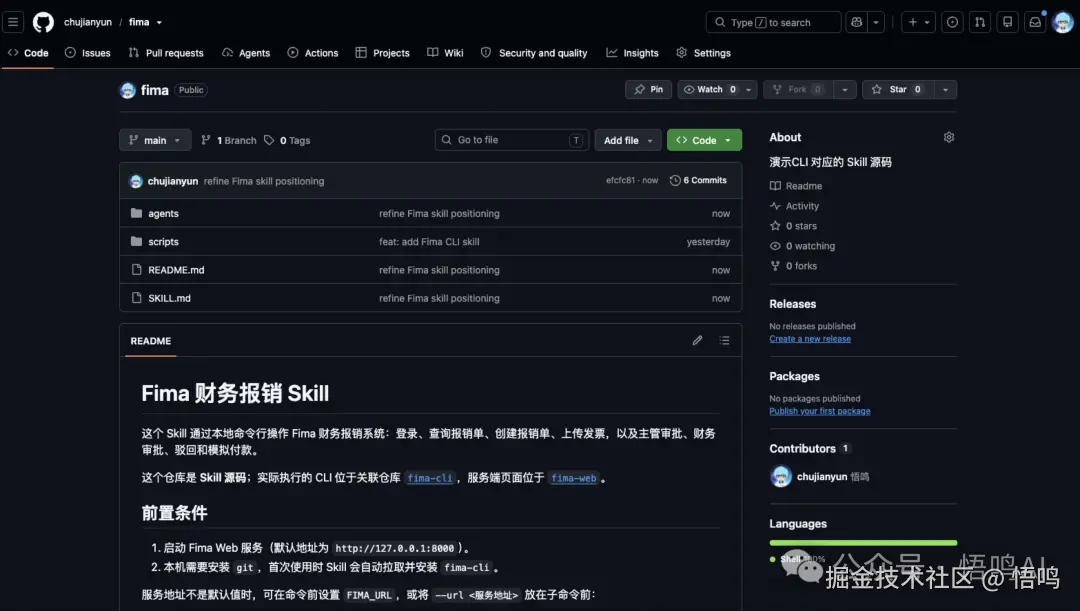Pin the fima repository
The width and height of the screenshot is (1080, 611).
pyautogui.click(x=648, y=90)
